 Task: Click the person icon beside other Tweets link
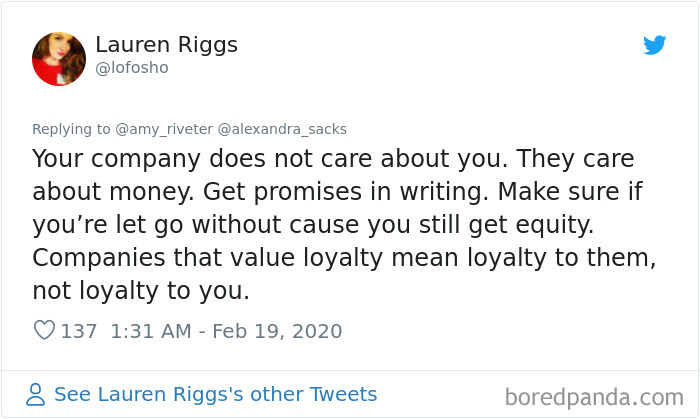[36, 395]
